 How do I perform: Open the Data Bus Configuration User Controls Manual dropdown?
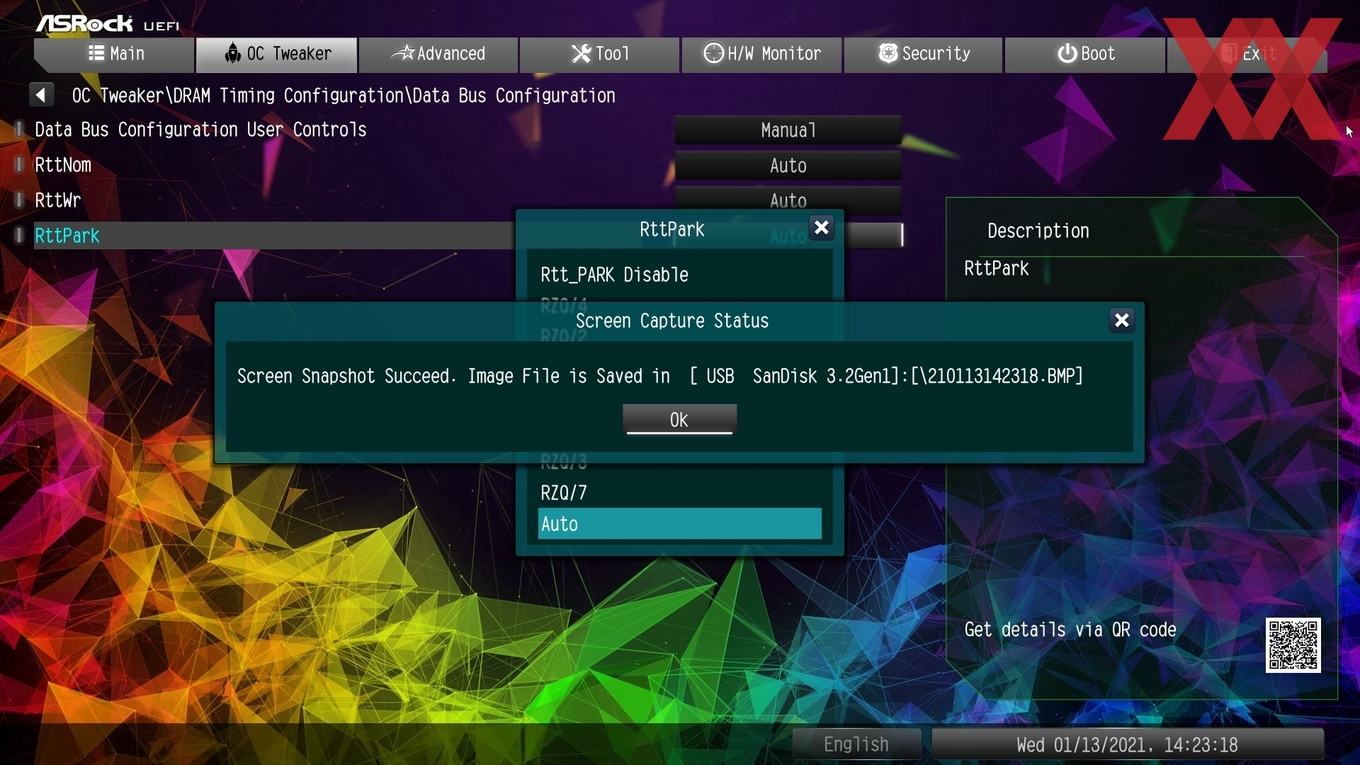click(788, 130)
